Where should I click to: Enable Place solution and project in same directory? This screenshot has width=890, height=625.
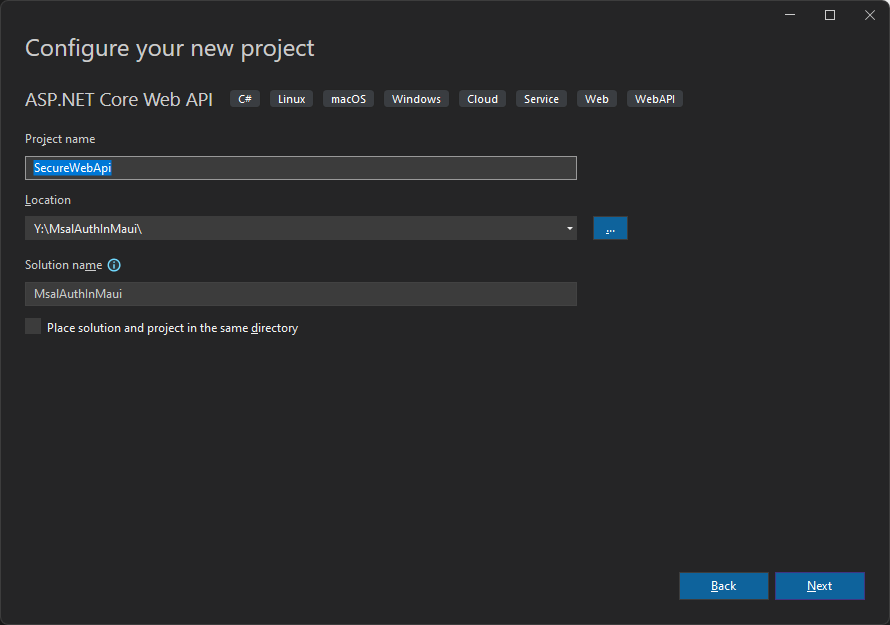coord(33,326)
